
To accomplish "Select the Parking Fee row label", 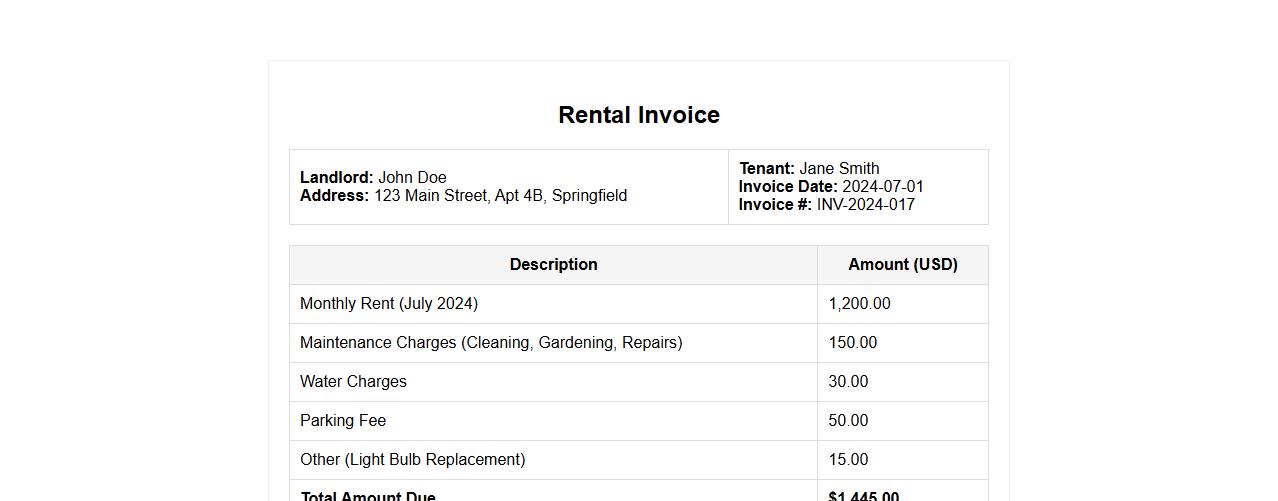I will [x=343, y=421].
